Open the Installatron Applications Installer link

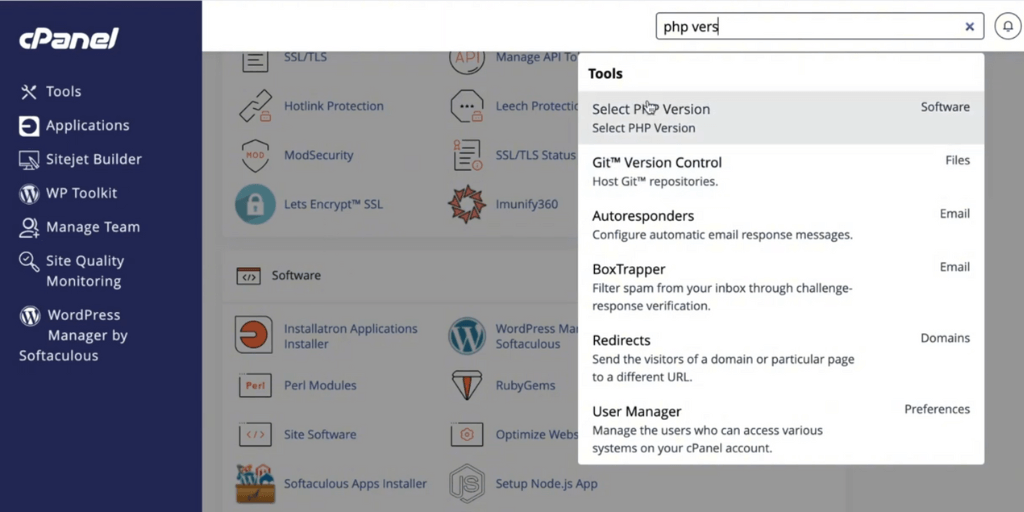click(x=351, y=336)
